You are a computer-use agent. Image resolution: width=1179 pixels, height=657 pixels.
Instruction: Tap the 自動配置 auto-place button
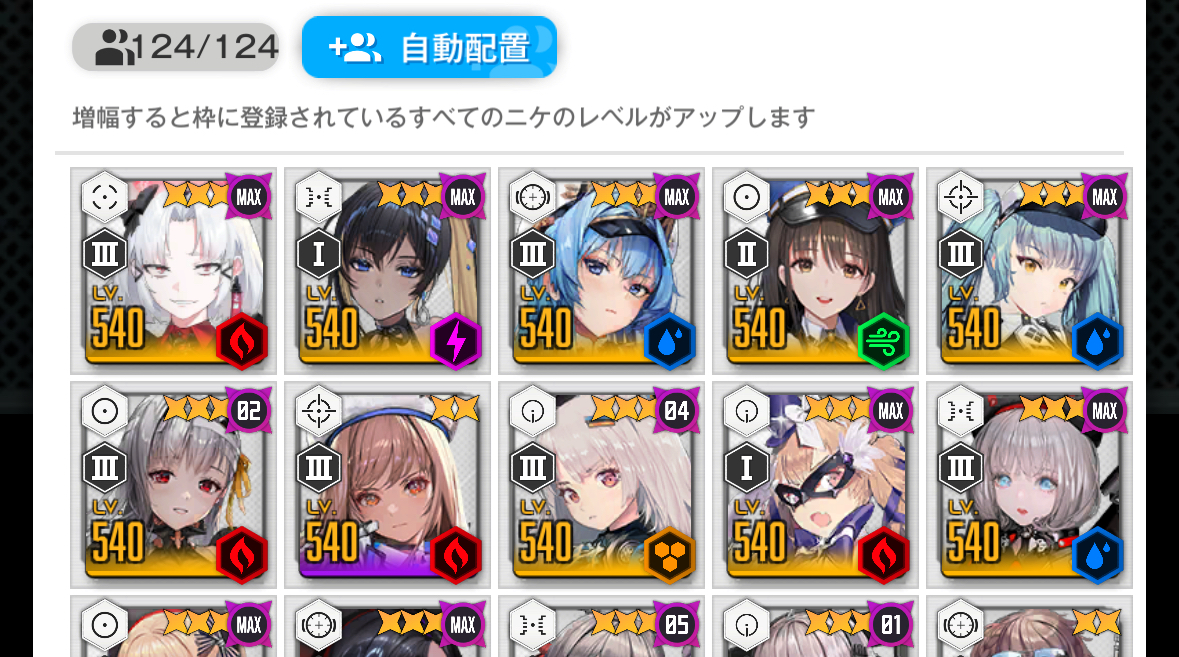429,47
